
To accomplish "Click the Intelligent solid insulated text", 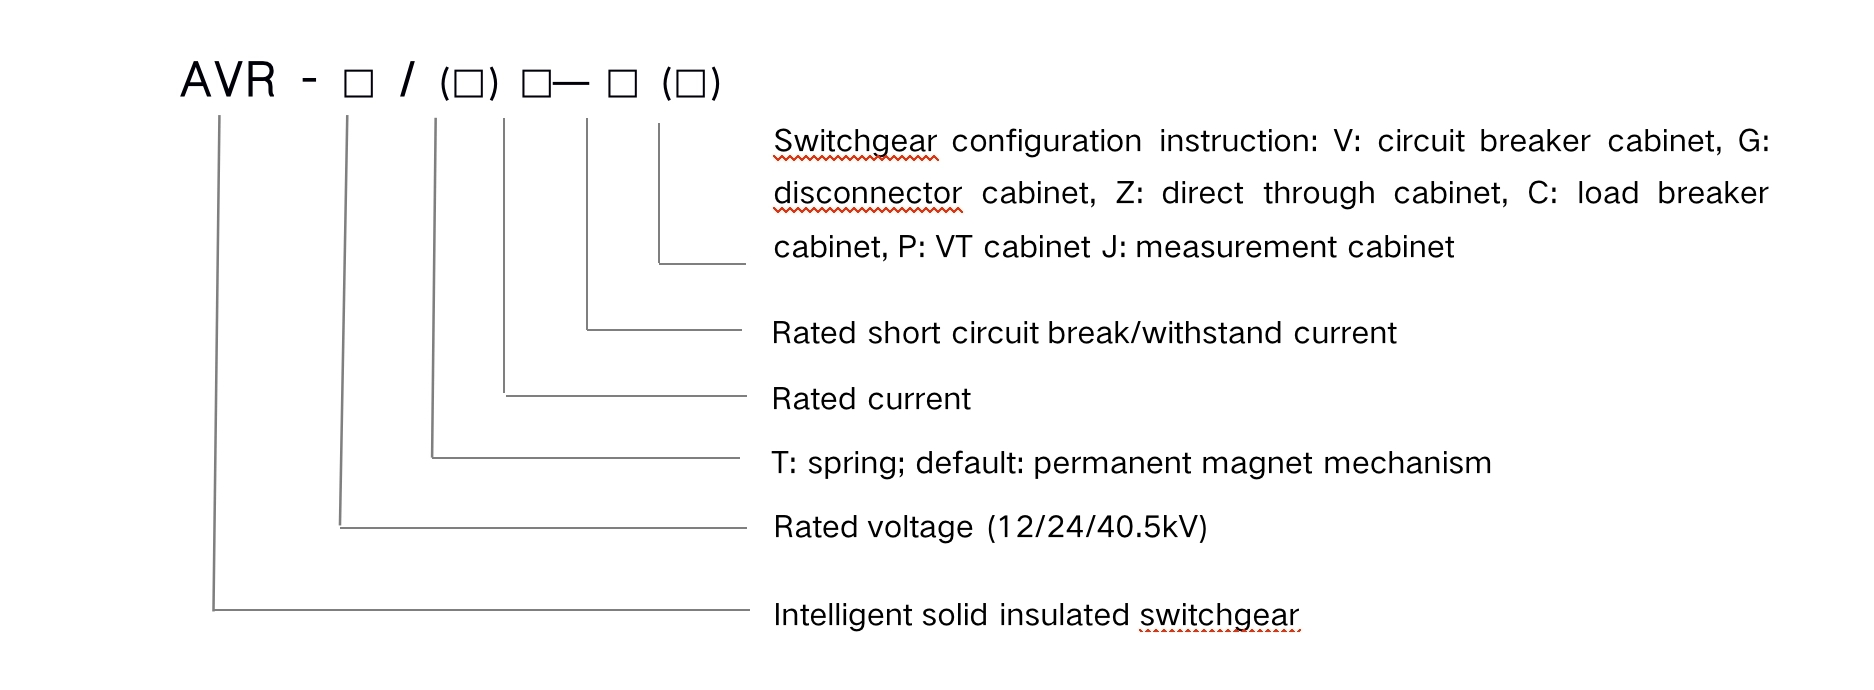I will click(951, 614).
